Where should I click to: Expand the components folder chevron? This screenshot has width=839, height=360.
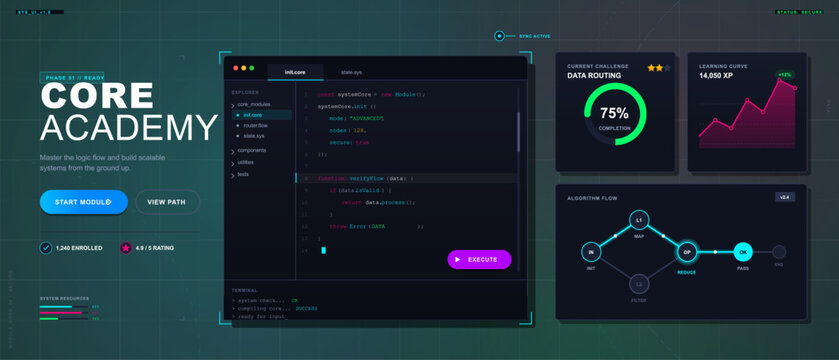pos(233,151)
